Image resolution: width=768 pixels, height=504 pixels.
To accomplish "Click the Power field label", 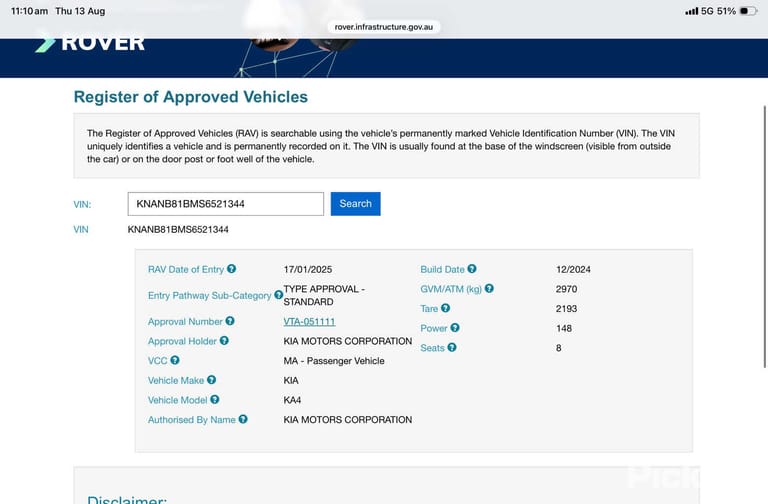I will (x=434, y=328).
